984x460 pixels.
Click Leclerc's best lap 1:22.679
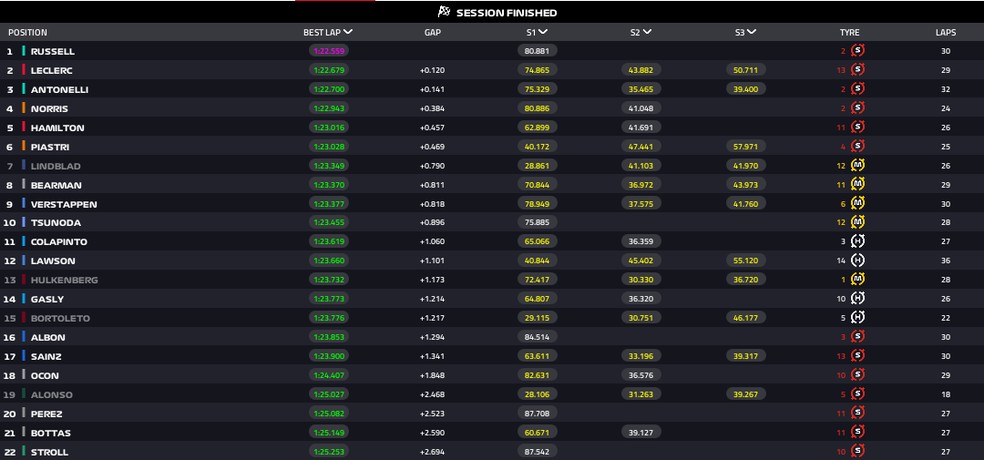pyautogui.click(x=329, y=70)
